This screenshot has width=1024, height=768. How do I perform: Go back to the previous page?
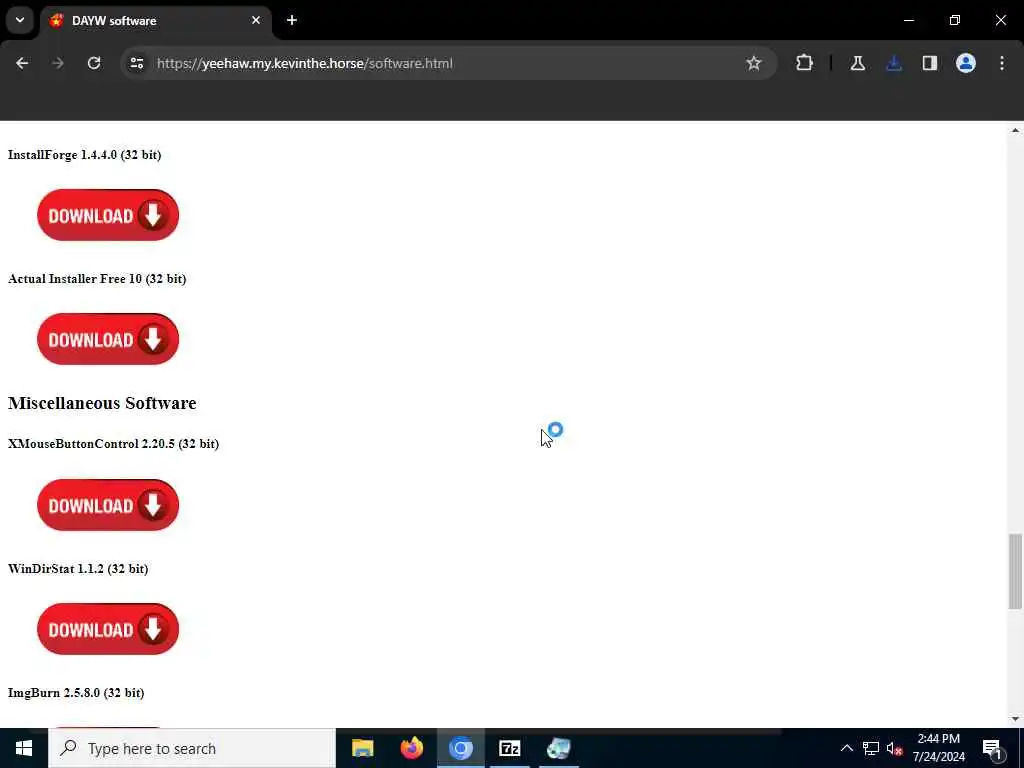tap(22, 63)
